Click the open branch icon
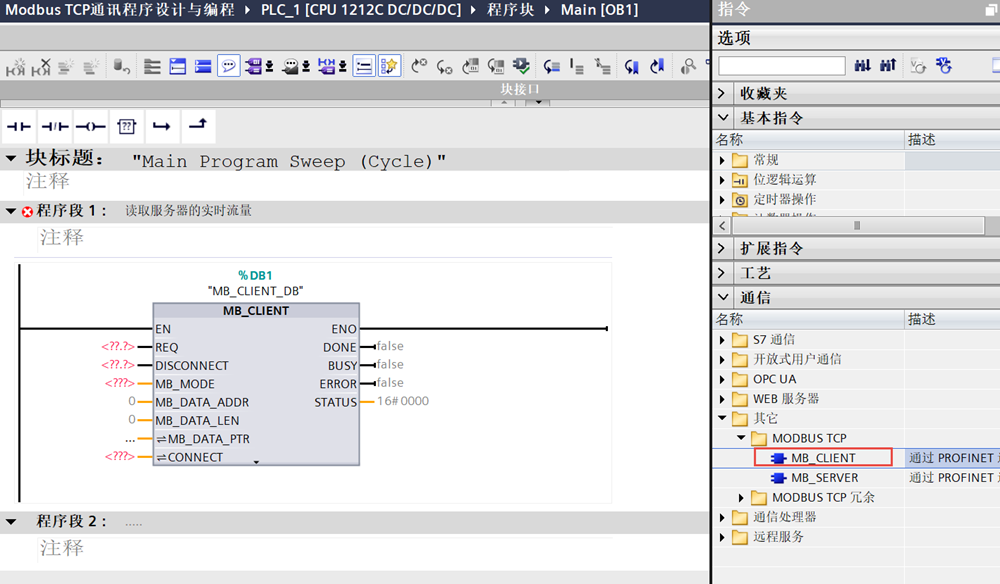 click(161, 126)
